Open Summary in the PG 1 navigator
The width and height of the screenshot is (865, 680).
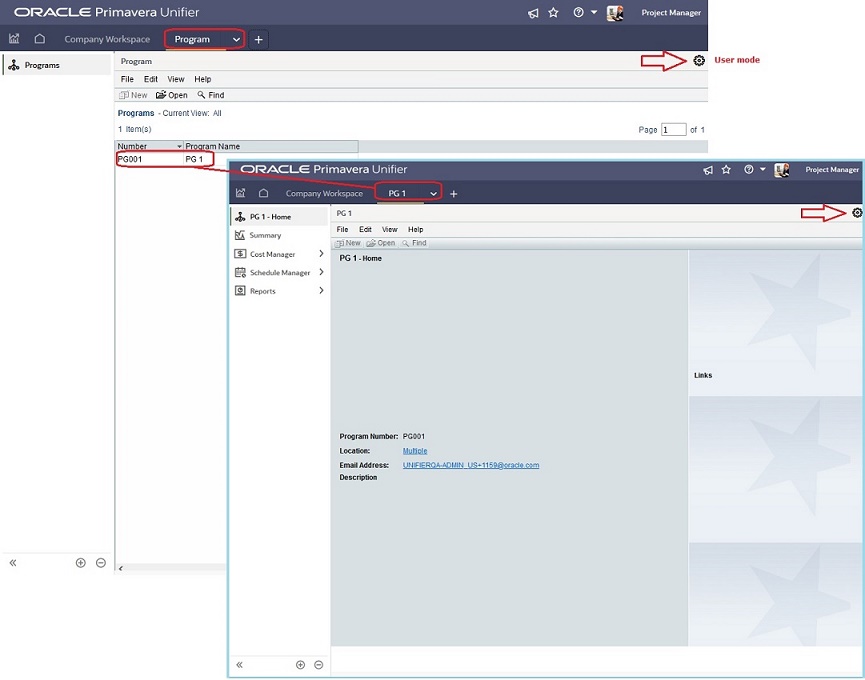coord(265,235)
